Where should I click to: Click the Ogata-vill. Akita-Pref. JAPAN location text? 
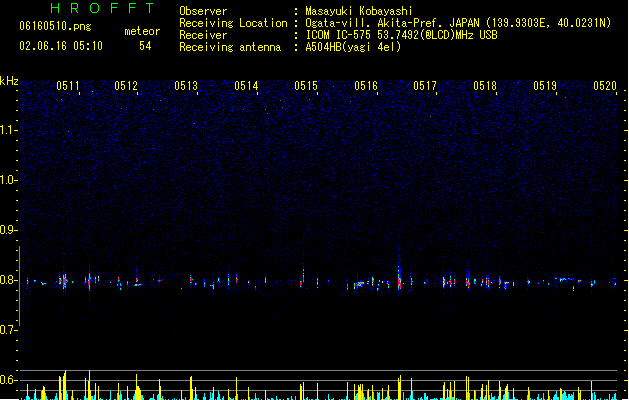click(458, 23)
